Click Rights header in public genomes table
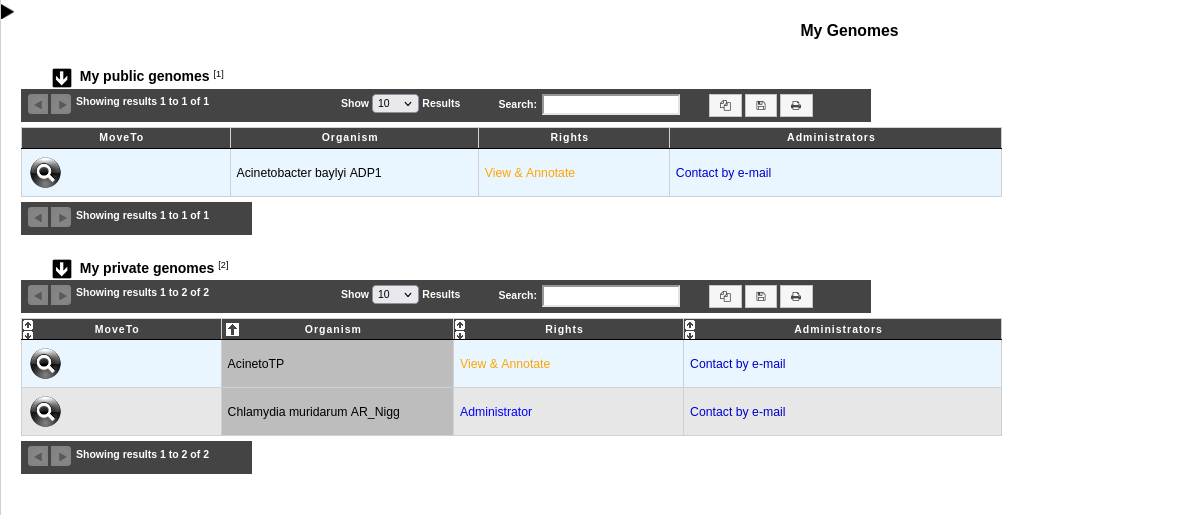The image size is (1195, 515). pyautogui.click(x=574, y=138)
